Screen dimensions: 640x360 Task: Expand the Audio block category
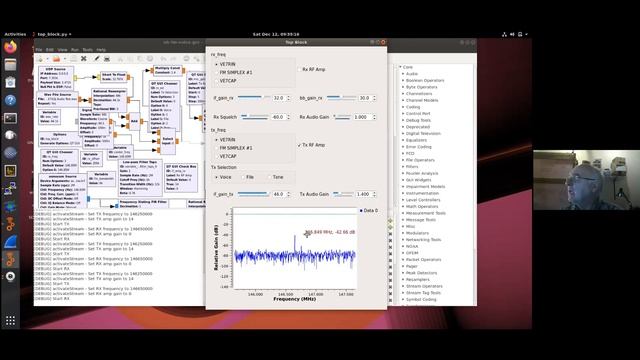coord(403,74)
